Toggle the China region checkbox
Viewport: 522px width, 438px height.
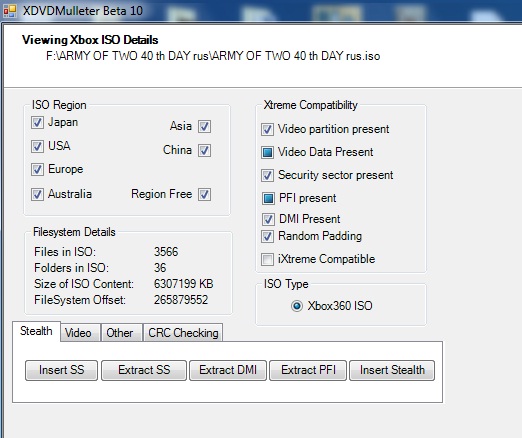[x=204, y=150]
